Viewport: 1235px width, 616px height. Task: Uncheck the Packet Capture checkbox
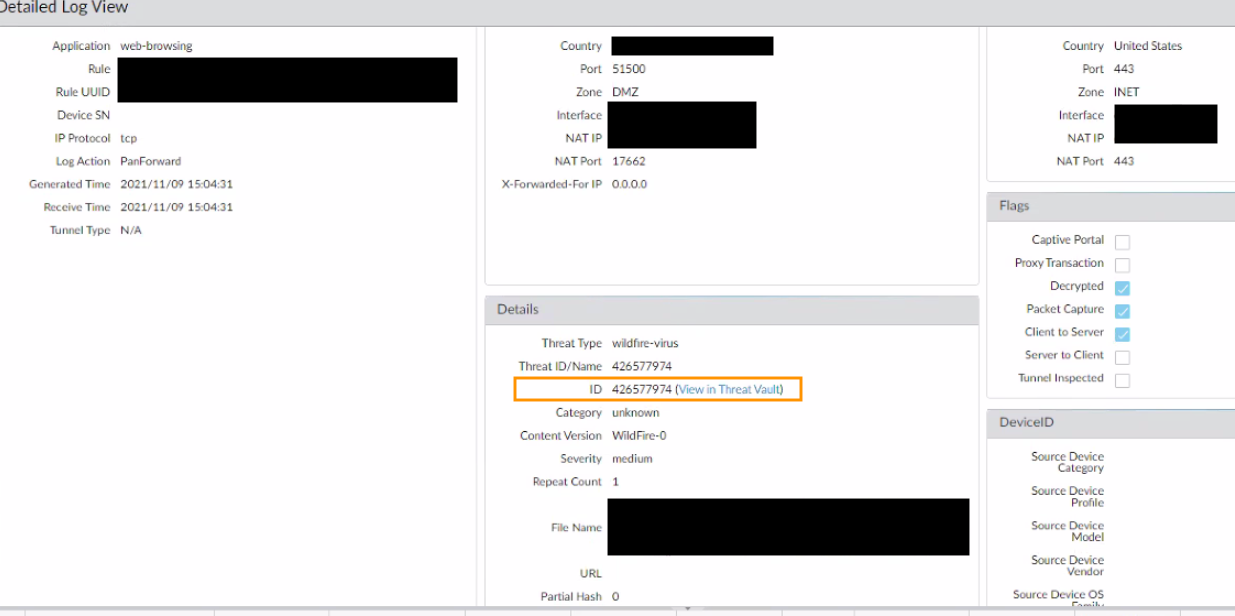1122,311
